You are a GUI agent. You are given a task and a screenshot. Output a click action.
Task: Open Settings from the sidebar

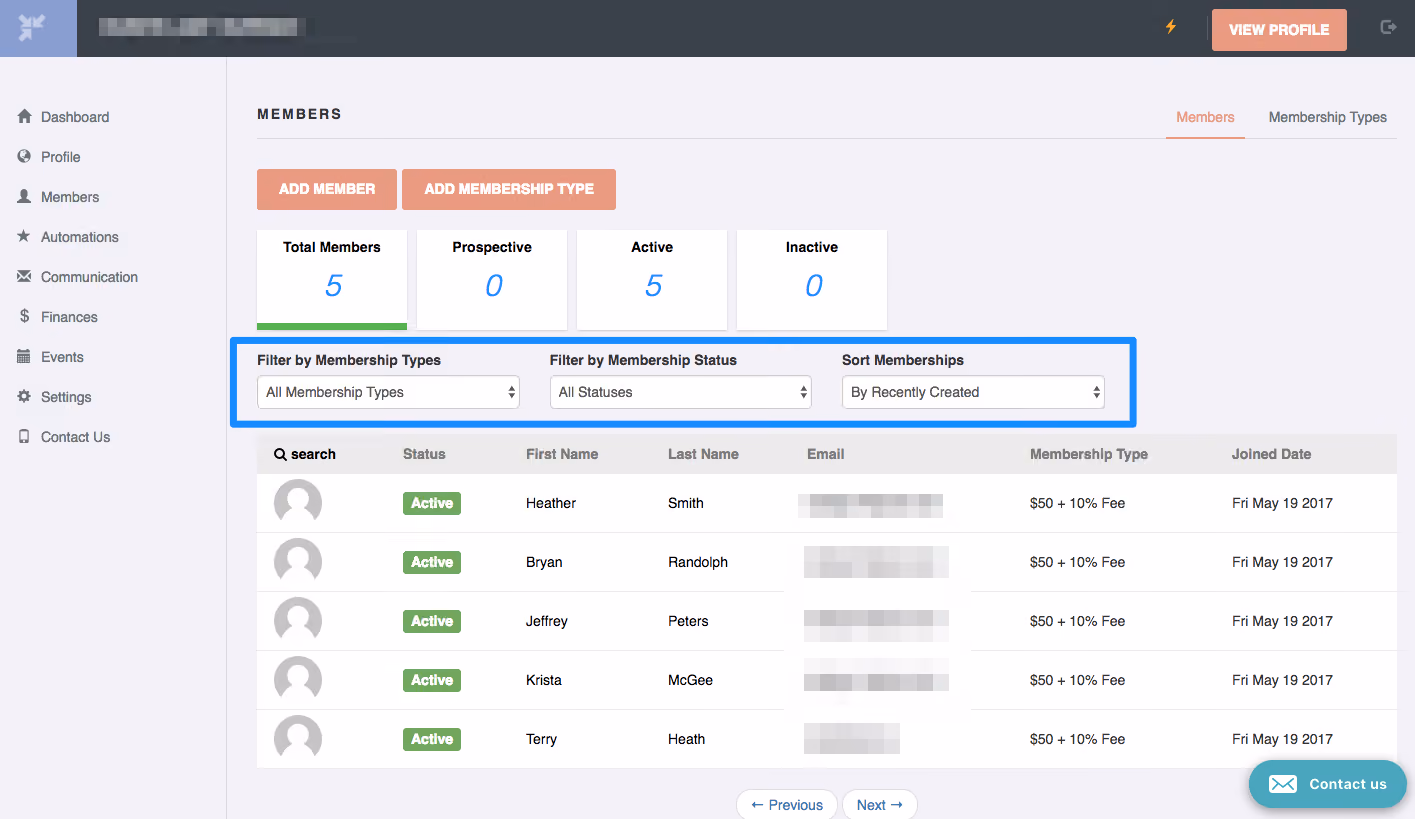tap(66, 397)
